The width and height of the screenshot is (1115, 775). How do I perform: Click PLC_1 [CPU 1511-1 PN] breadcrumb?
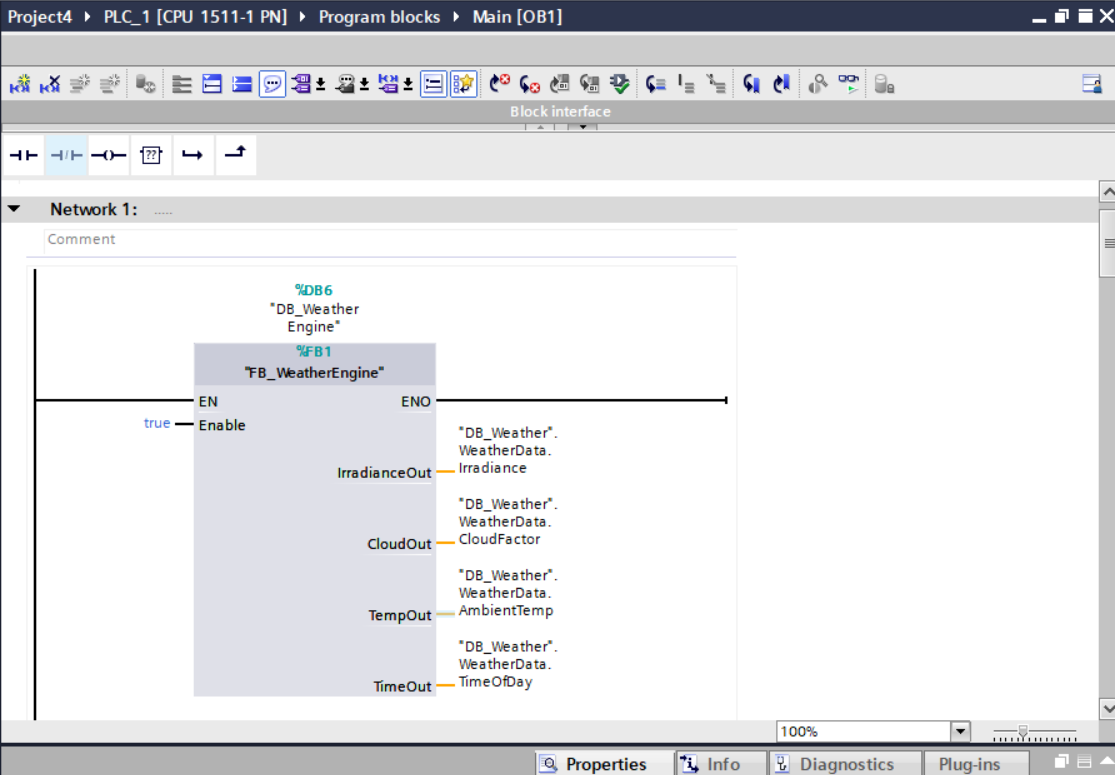[196, 17]
